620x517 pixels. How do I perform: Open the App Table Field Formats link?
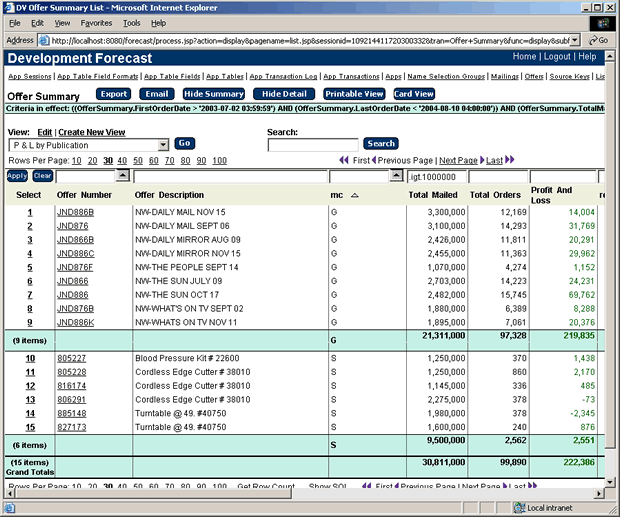[x=98, y=76]
